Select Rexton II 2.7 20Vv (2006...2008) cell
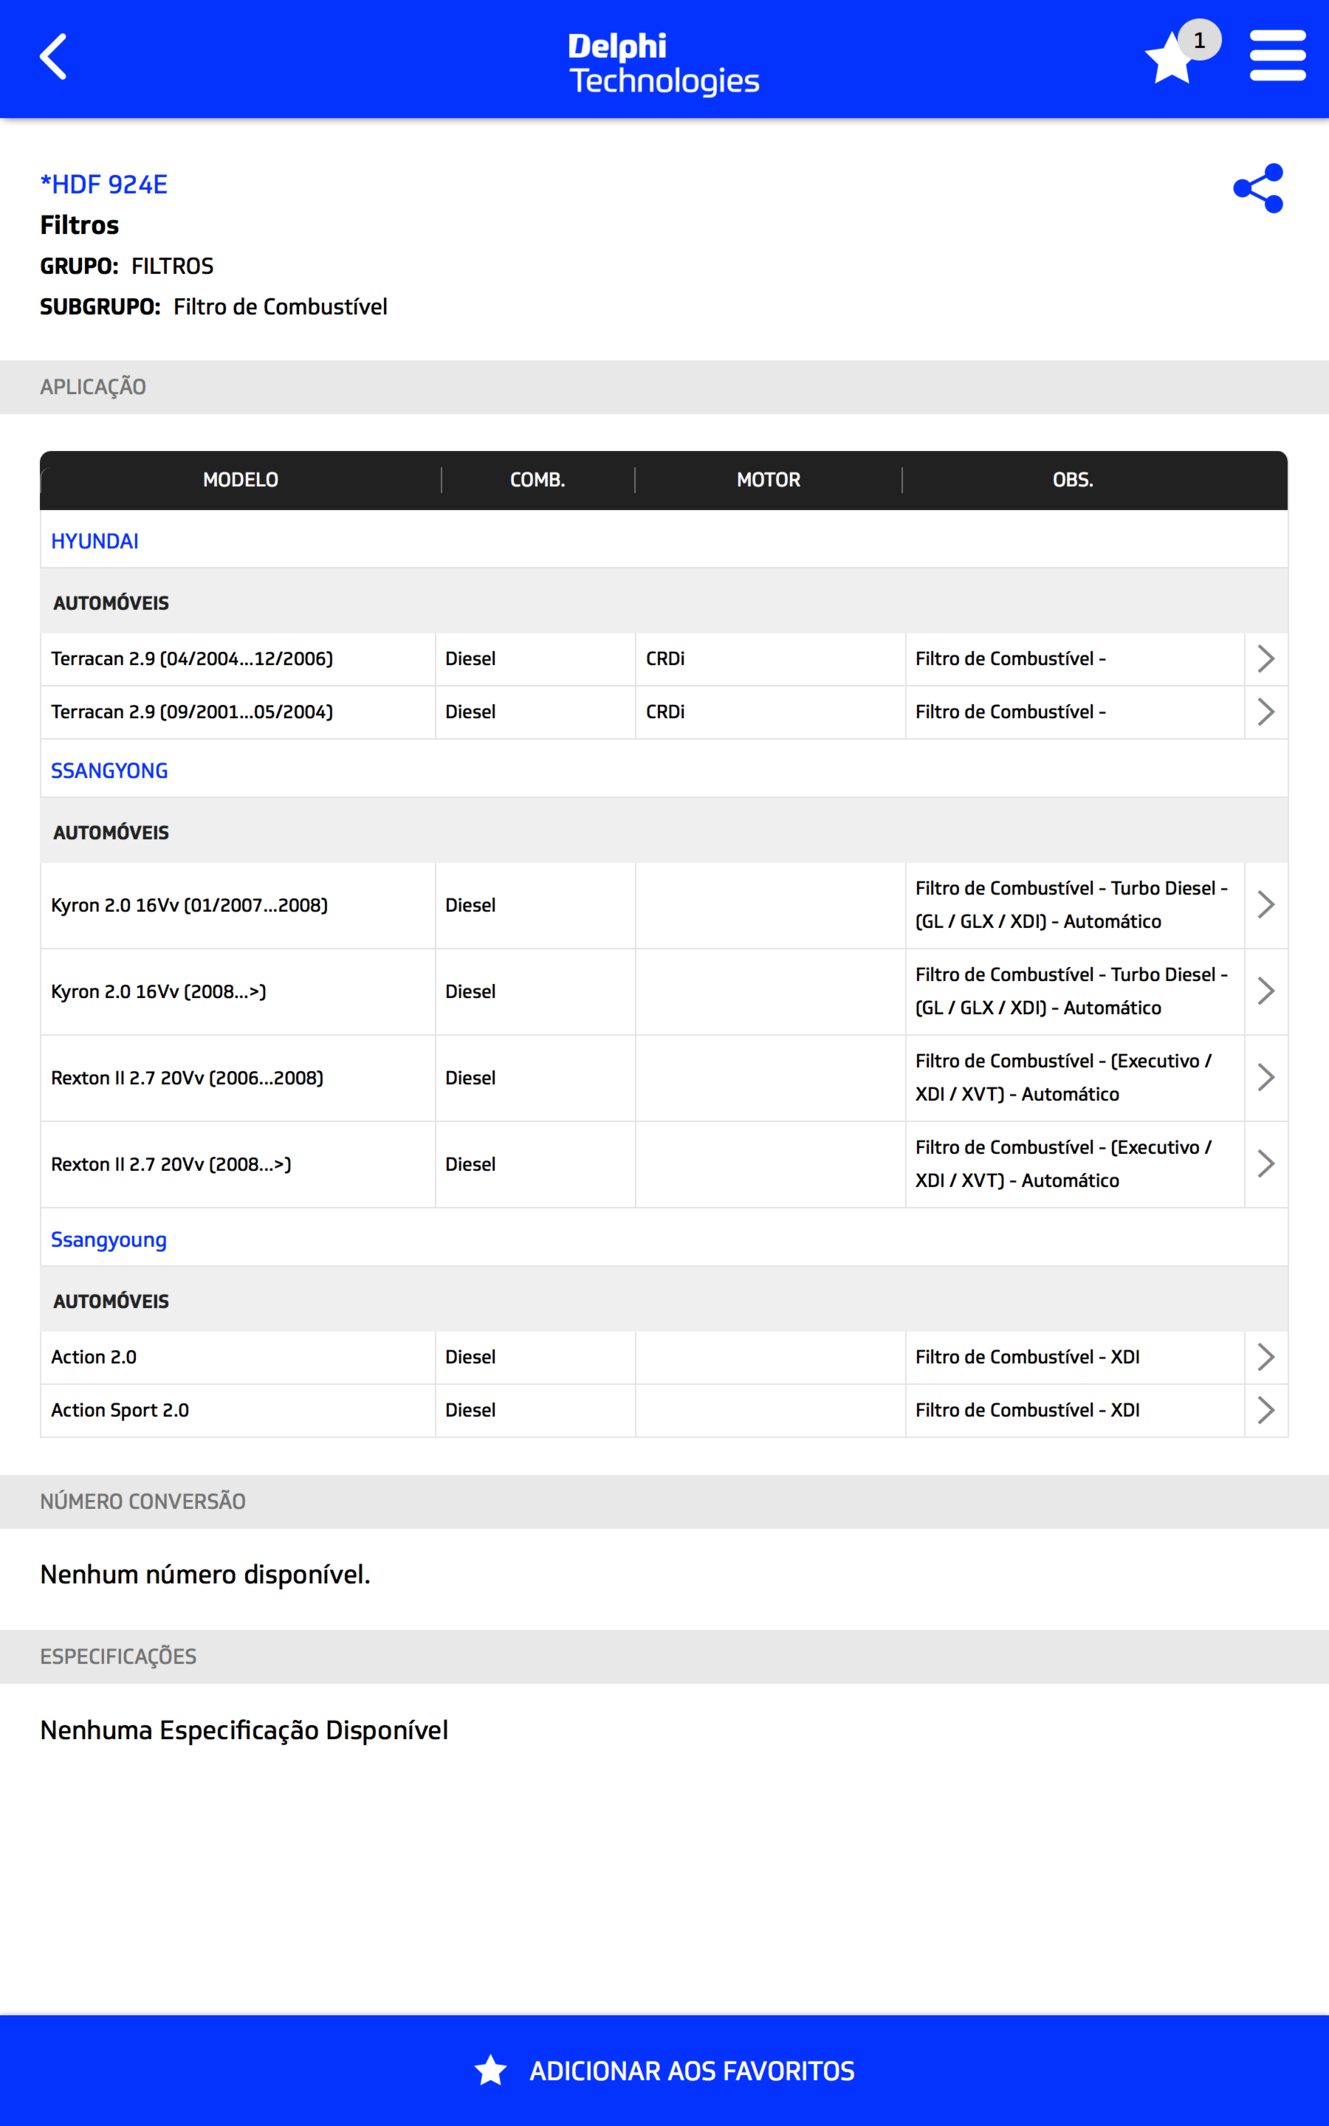This screenshot has height=2126, width=1329. [238, 1078]
